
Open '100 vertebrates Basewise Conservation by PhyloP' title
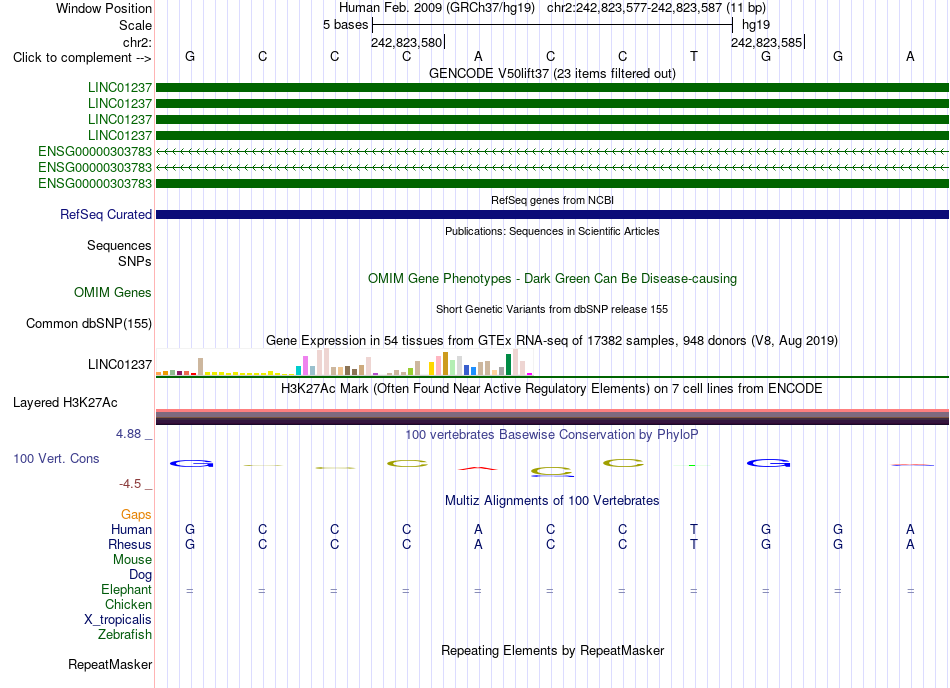click(x=552, y=434)
